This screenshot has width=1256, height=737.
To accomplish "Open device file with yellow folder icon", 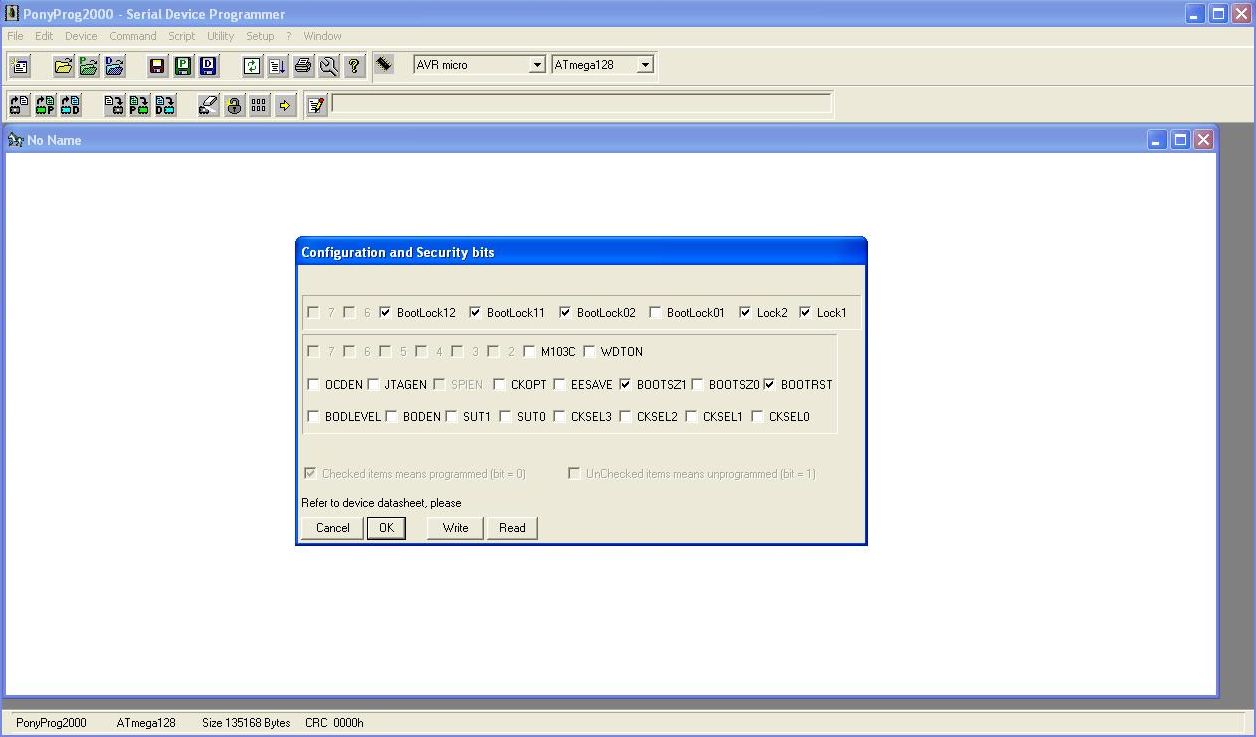I will (x=63, y=66).
